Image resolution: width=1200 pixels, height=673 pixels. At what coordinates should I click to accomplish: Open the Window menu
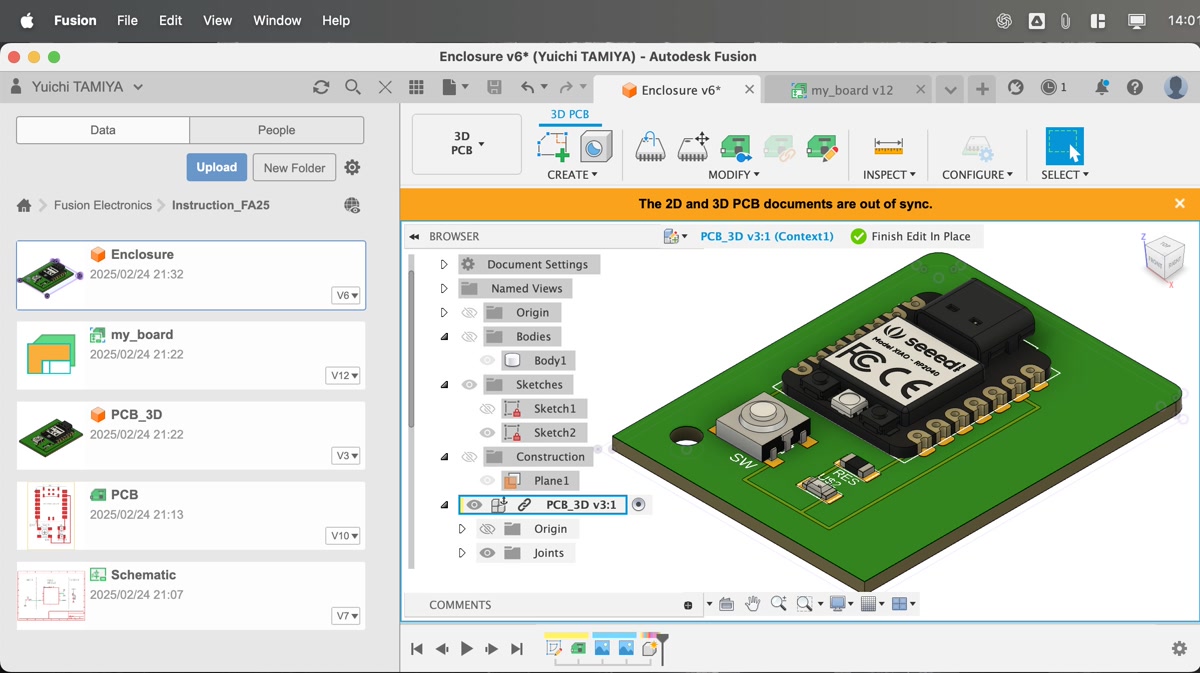277,20
